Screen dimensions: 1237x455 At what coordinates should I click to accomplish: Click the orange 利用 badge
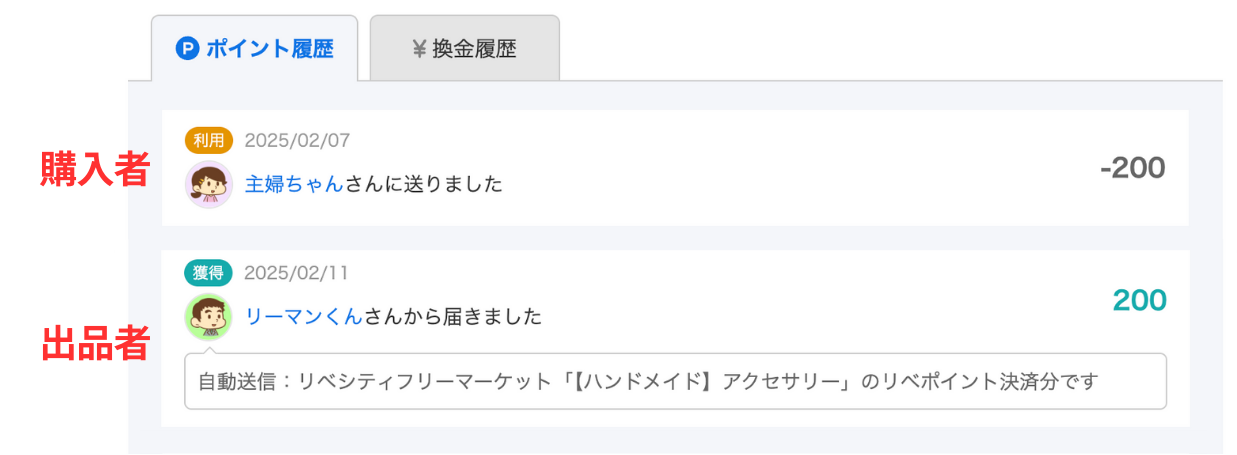(209, 140)
